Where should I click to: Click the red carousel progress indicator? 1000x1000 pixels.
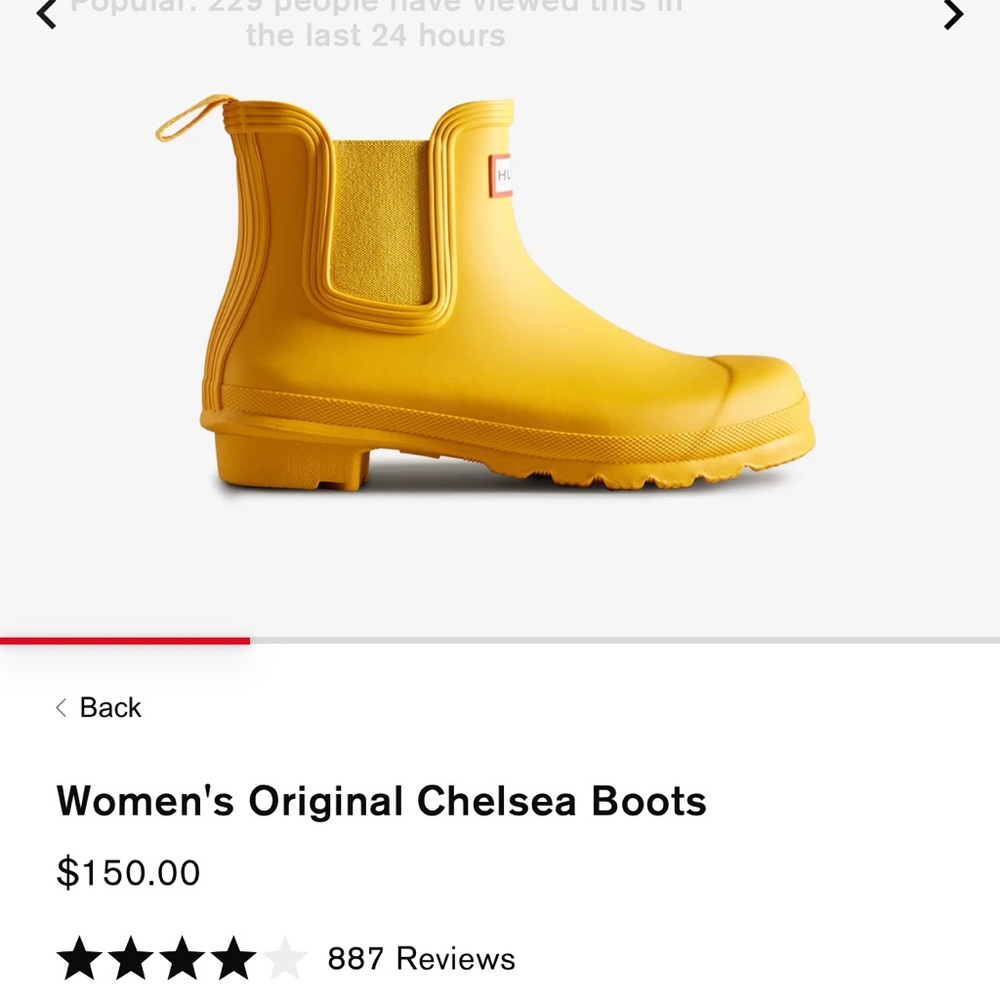point(125,640)
